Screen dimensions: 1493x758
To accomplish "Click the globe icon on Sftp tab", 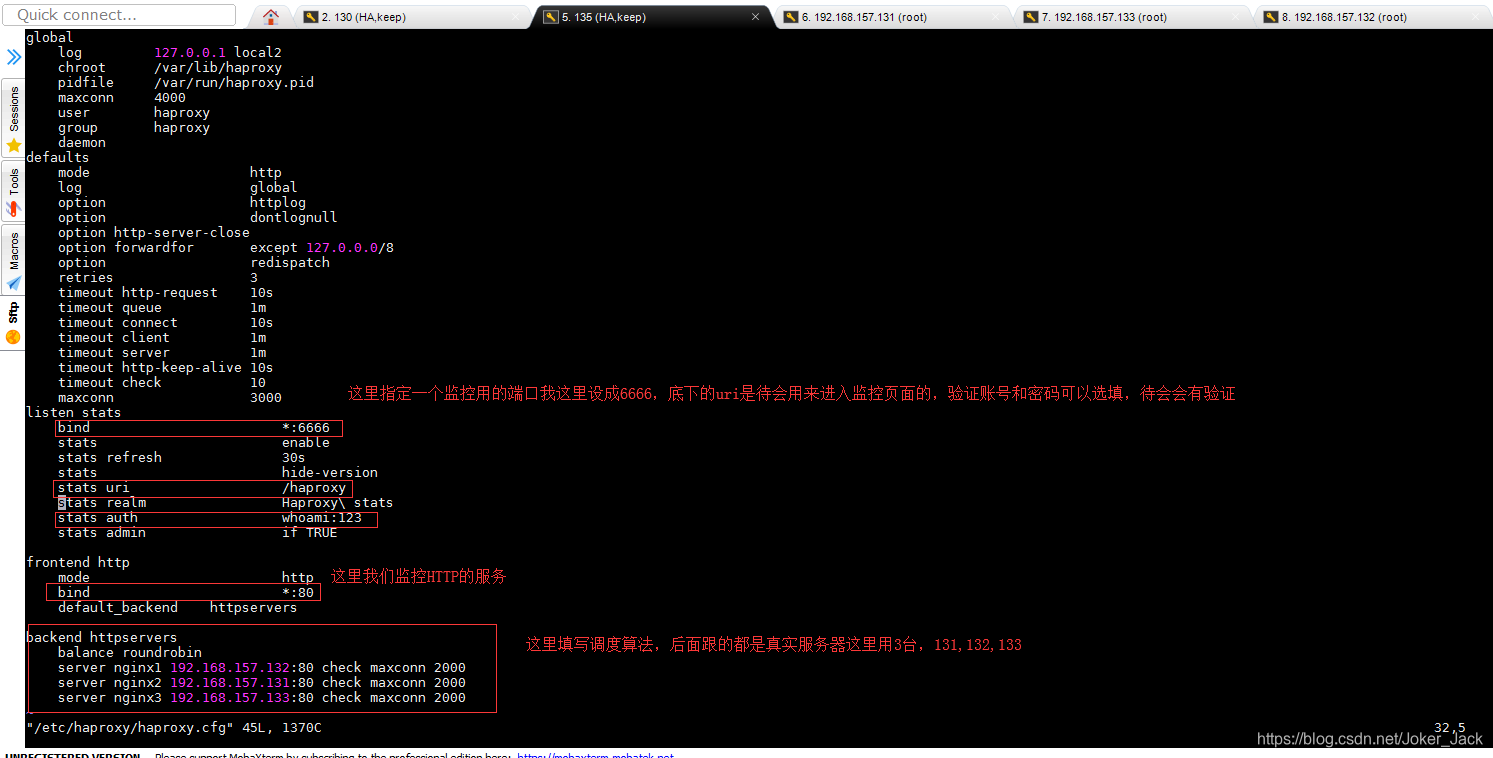I will pyautogui.click(x=13, y=338).
